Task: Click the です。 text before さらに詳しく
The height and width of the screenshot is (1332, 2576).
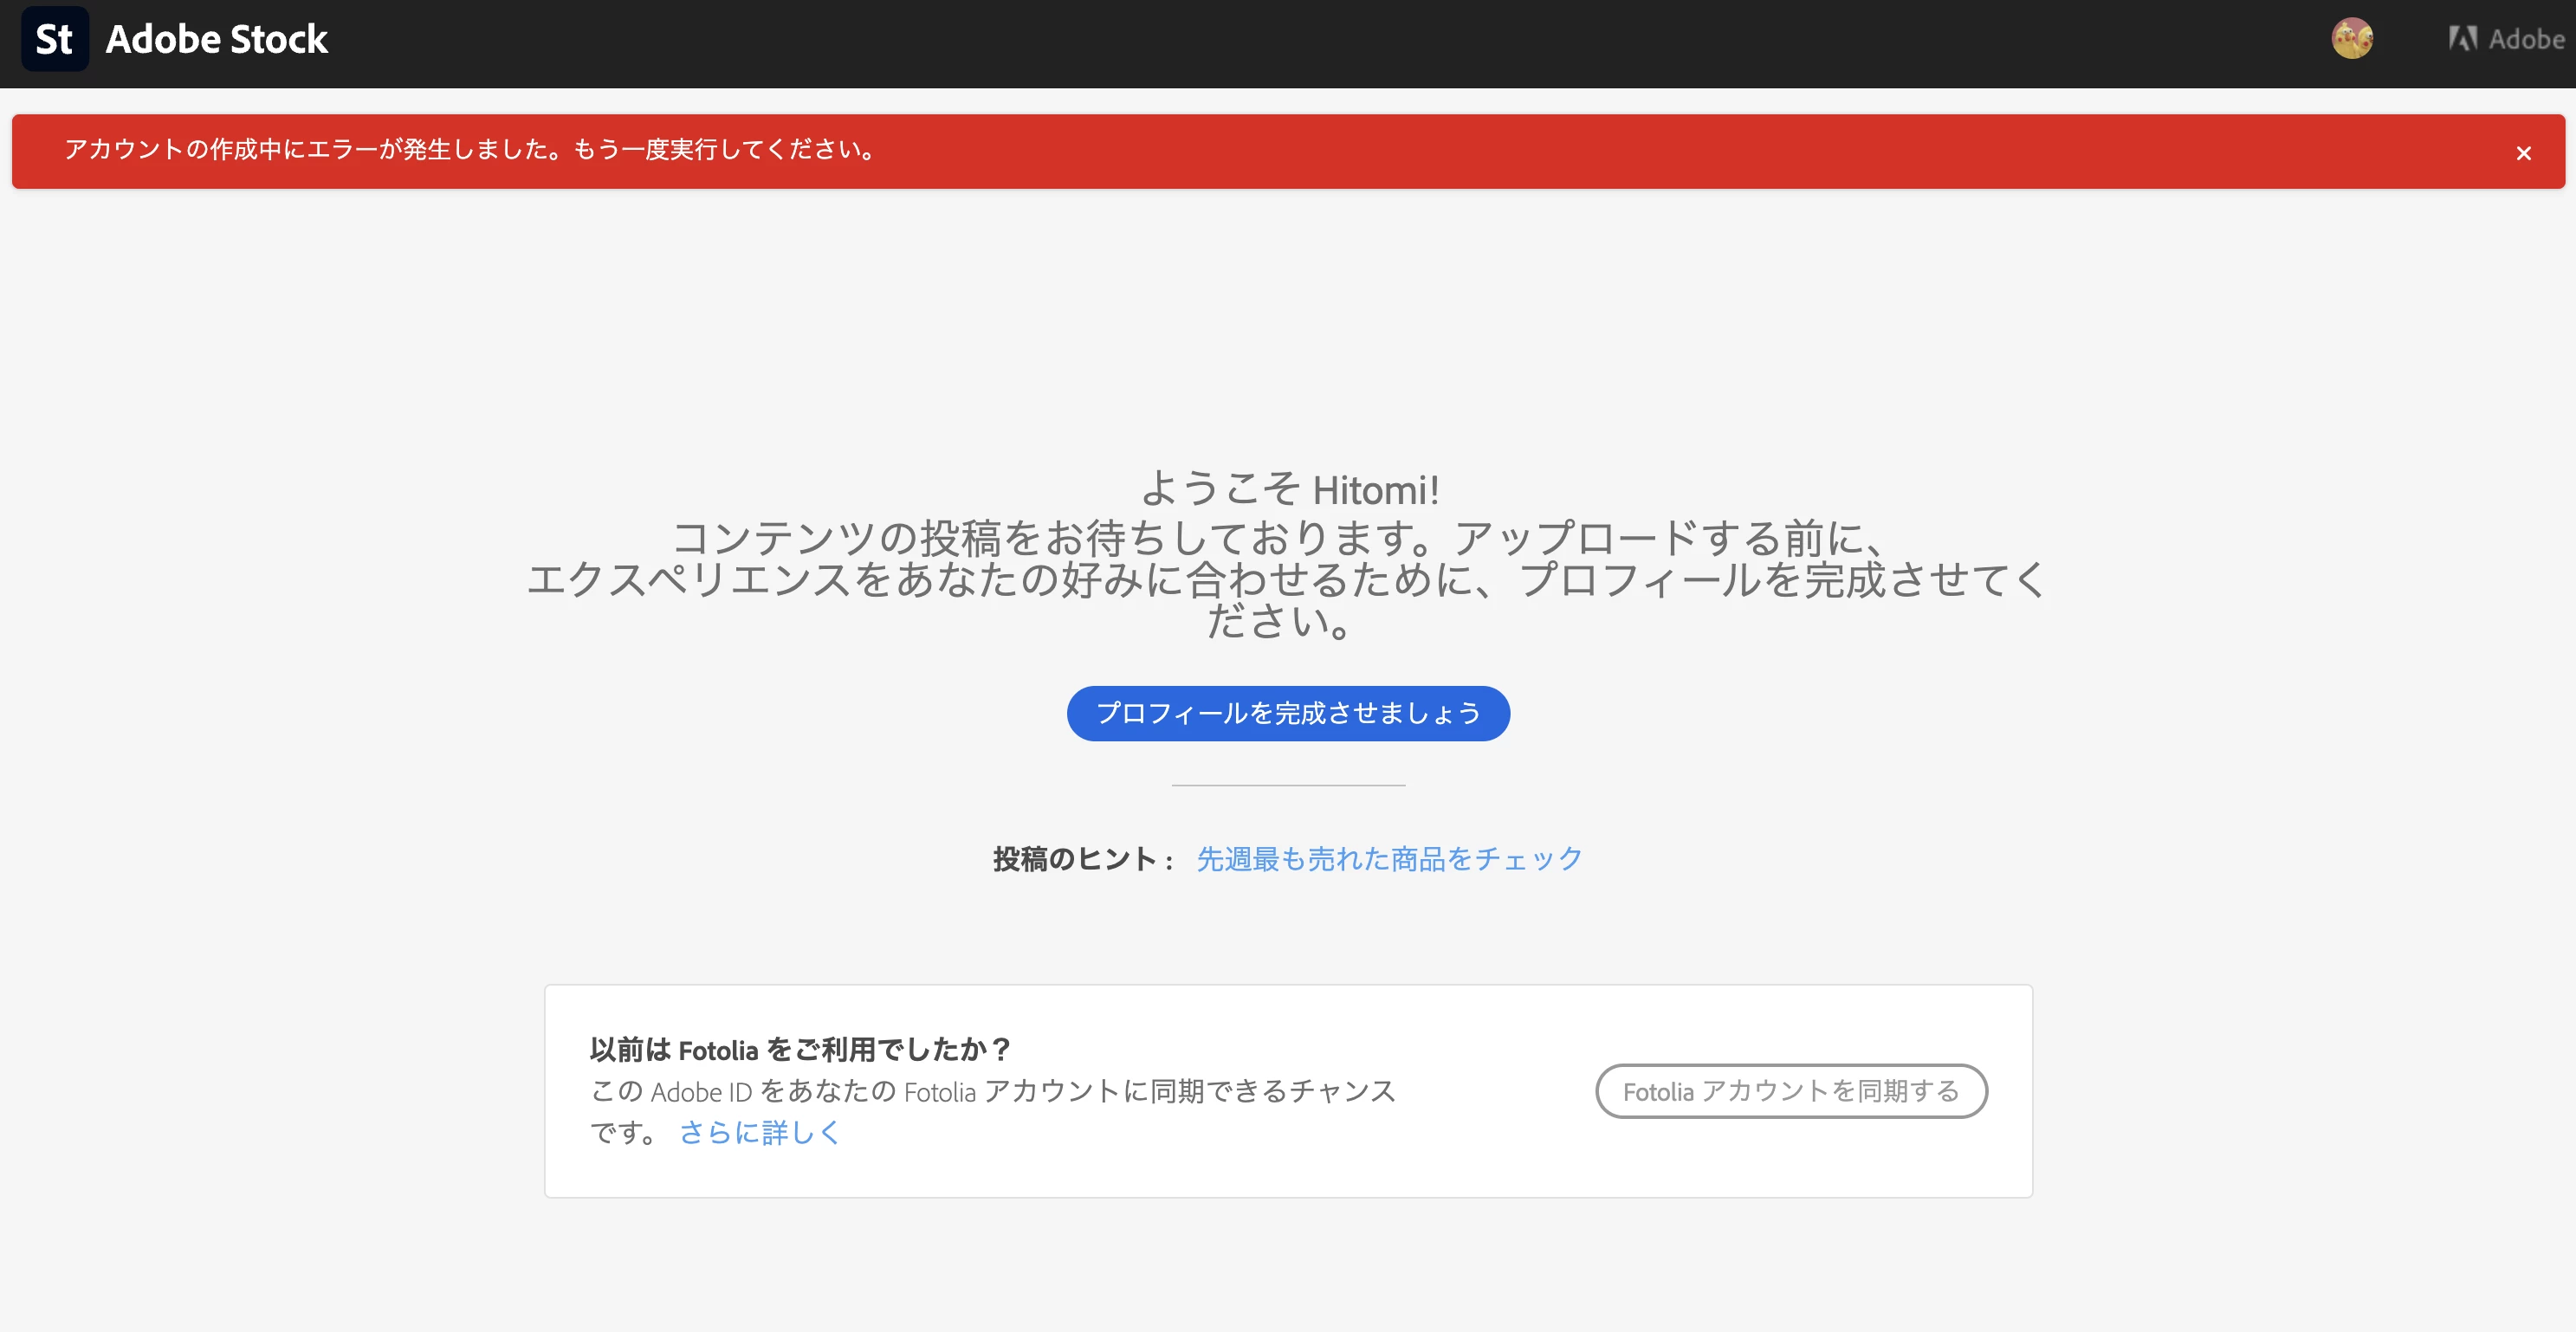Action: (x=623, y=1133)
